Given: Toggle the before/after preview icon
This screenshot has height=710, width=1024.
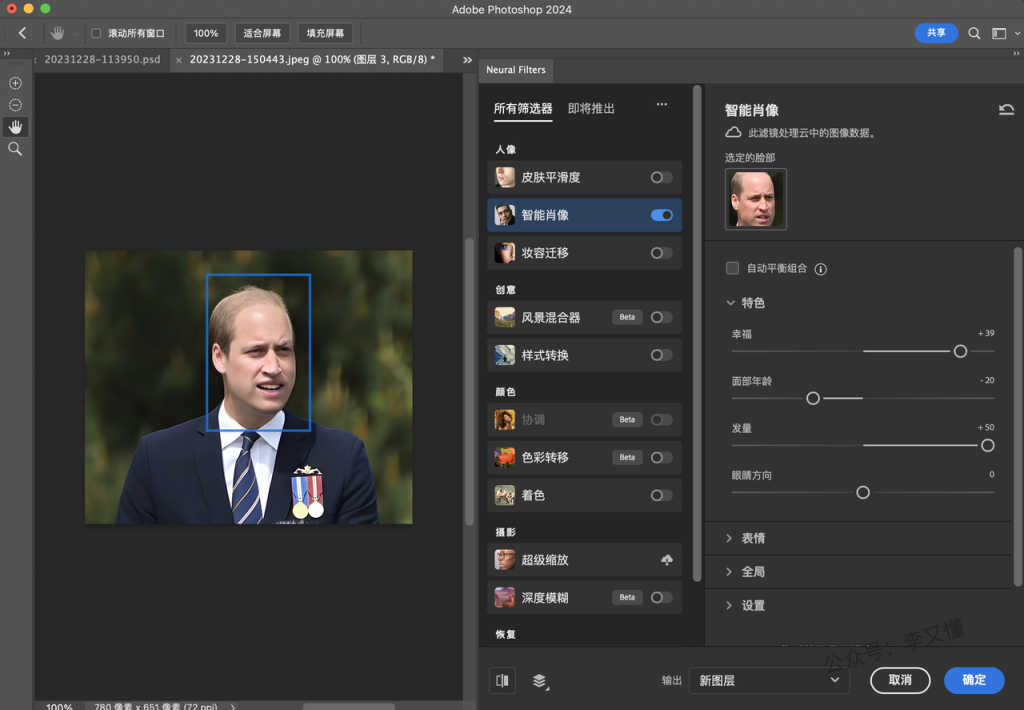Looking at the screenshot, I should 502,680.
